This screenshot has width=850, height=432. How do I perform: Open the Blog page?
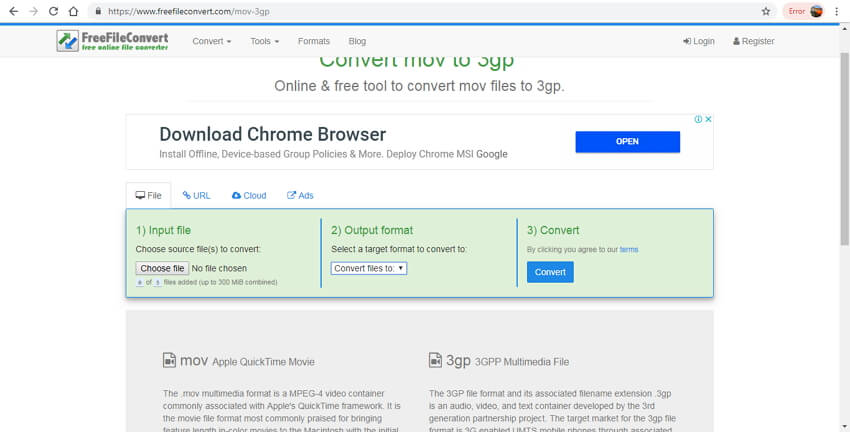357,41
